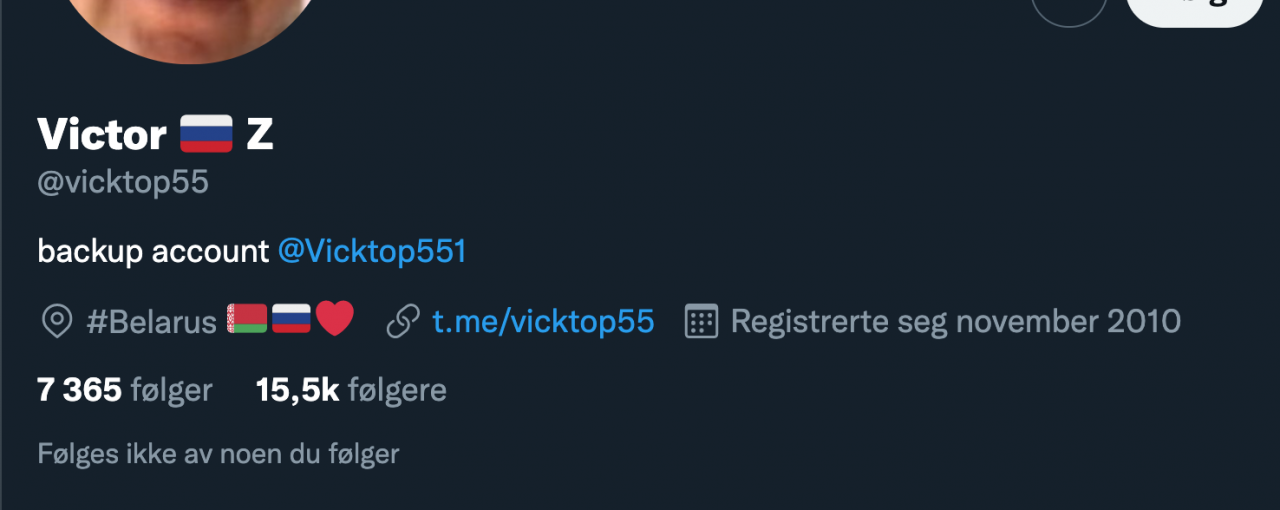Click the Russian flag beside #Belarus

(x=291, y=321)
